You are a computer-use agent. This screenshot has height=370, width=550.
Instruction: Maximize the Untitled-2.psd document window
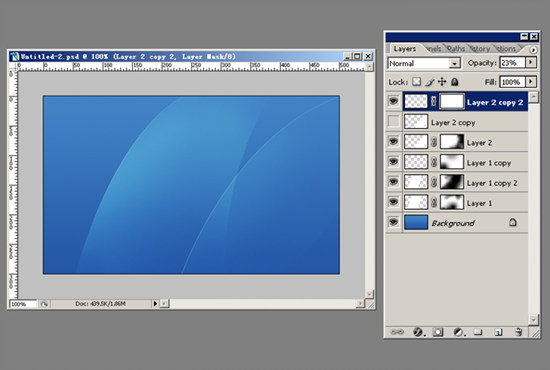click(358, 56)
